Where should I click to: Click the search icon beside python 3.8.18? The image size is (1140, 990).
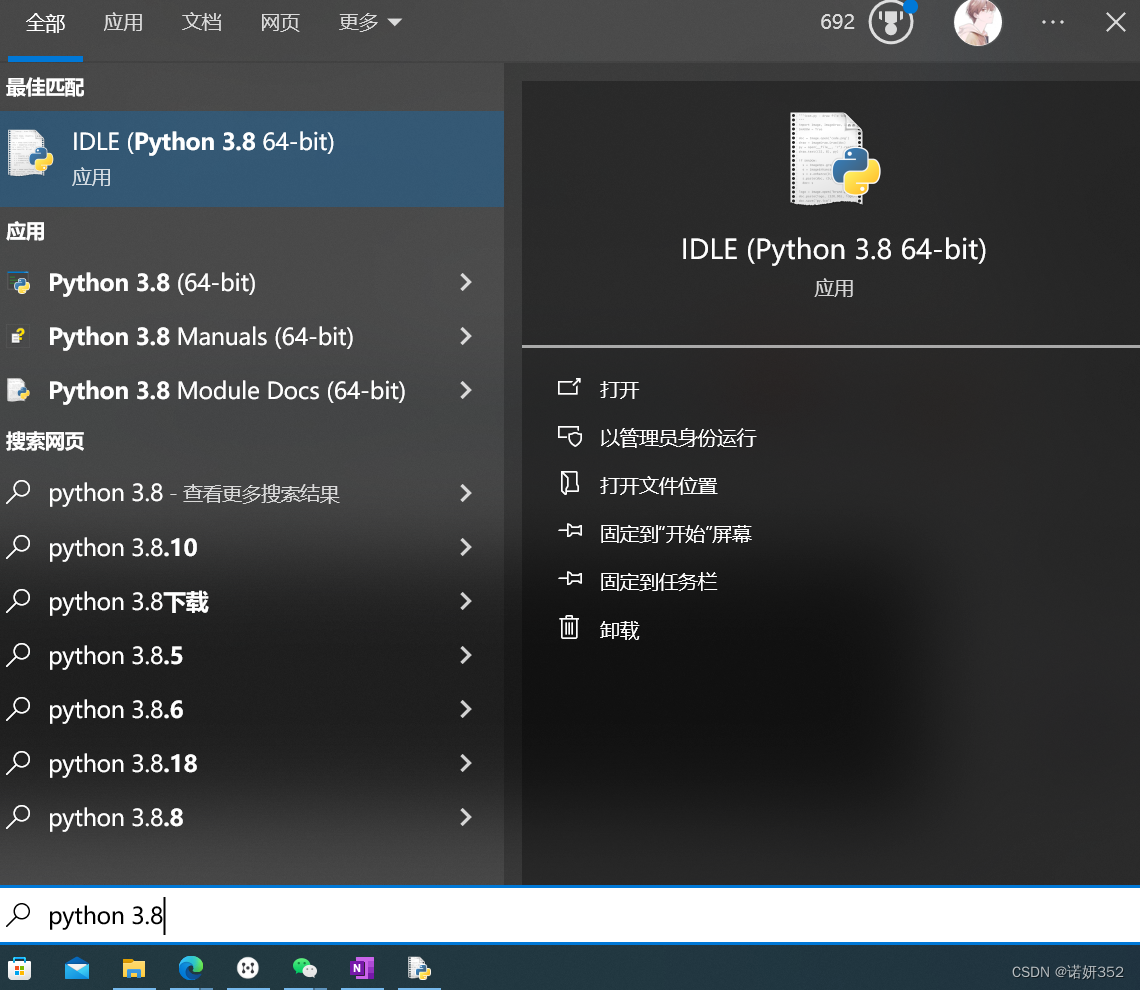coord(18,763)
